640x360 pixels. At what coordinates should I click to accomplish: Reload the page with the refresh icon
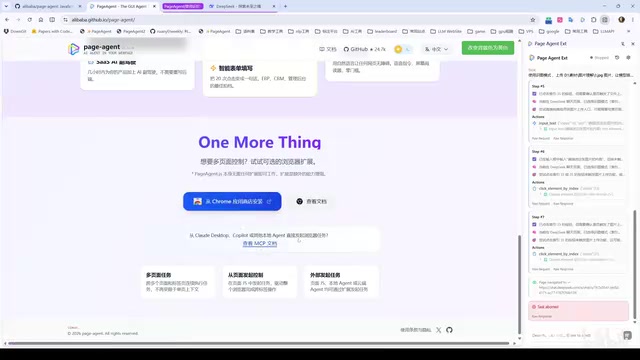point(29,20)
